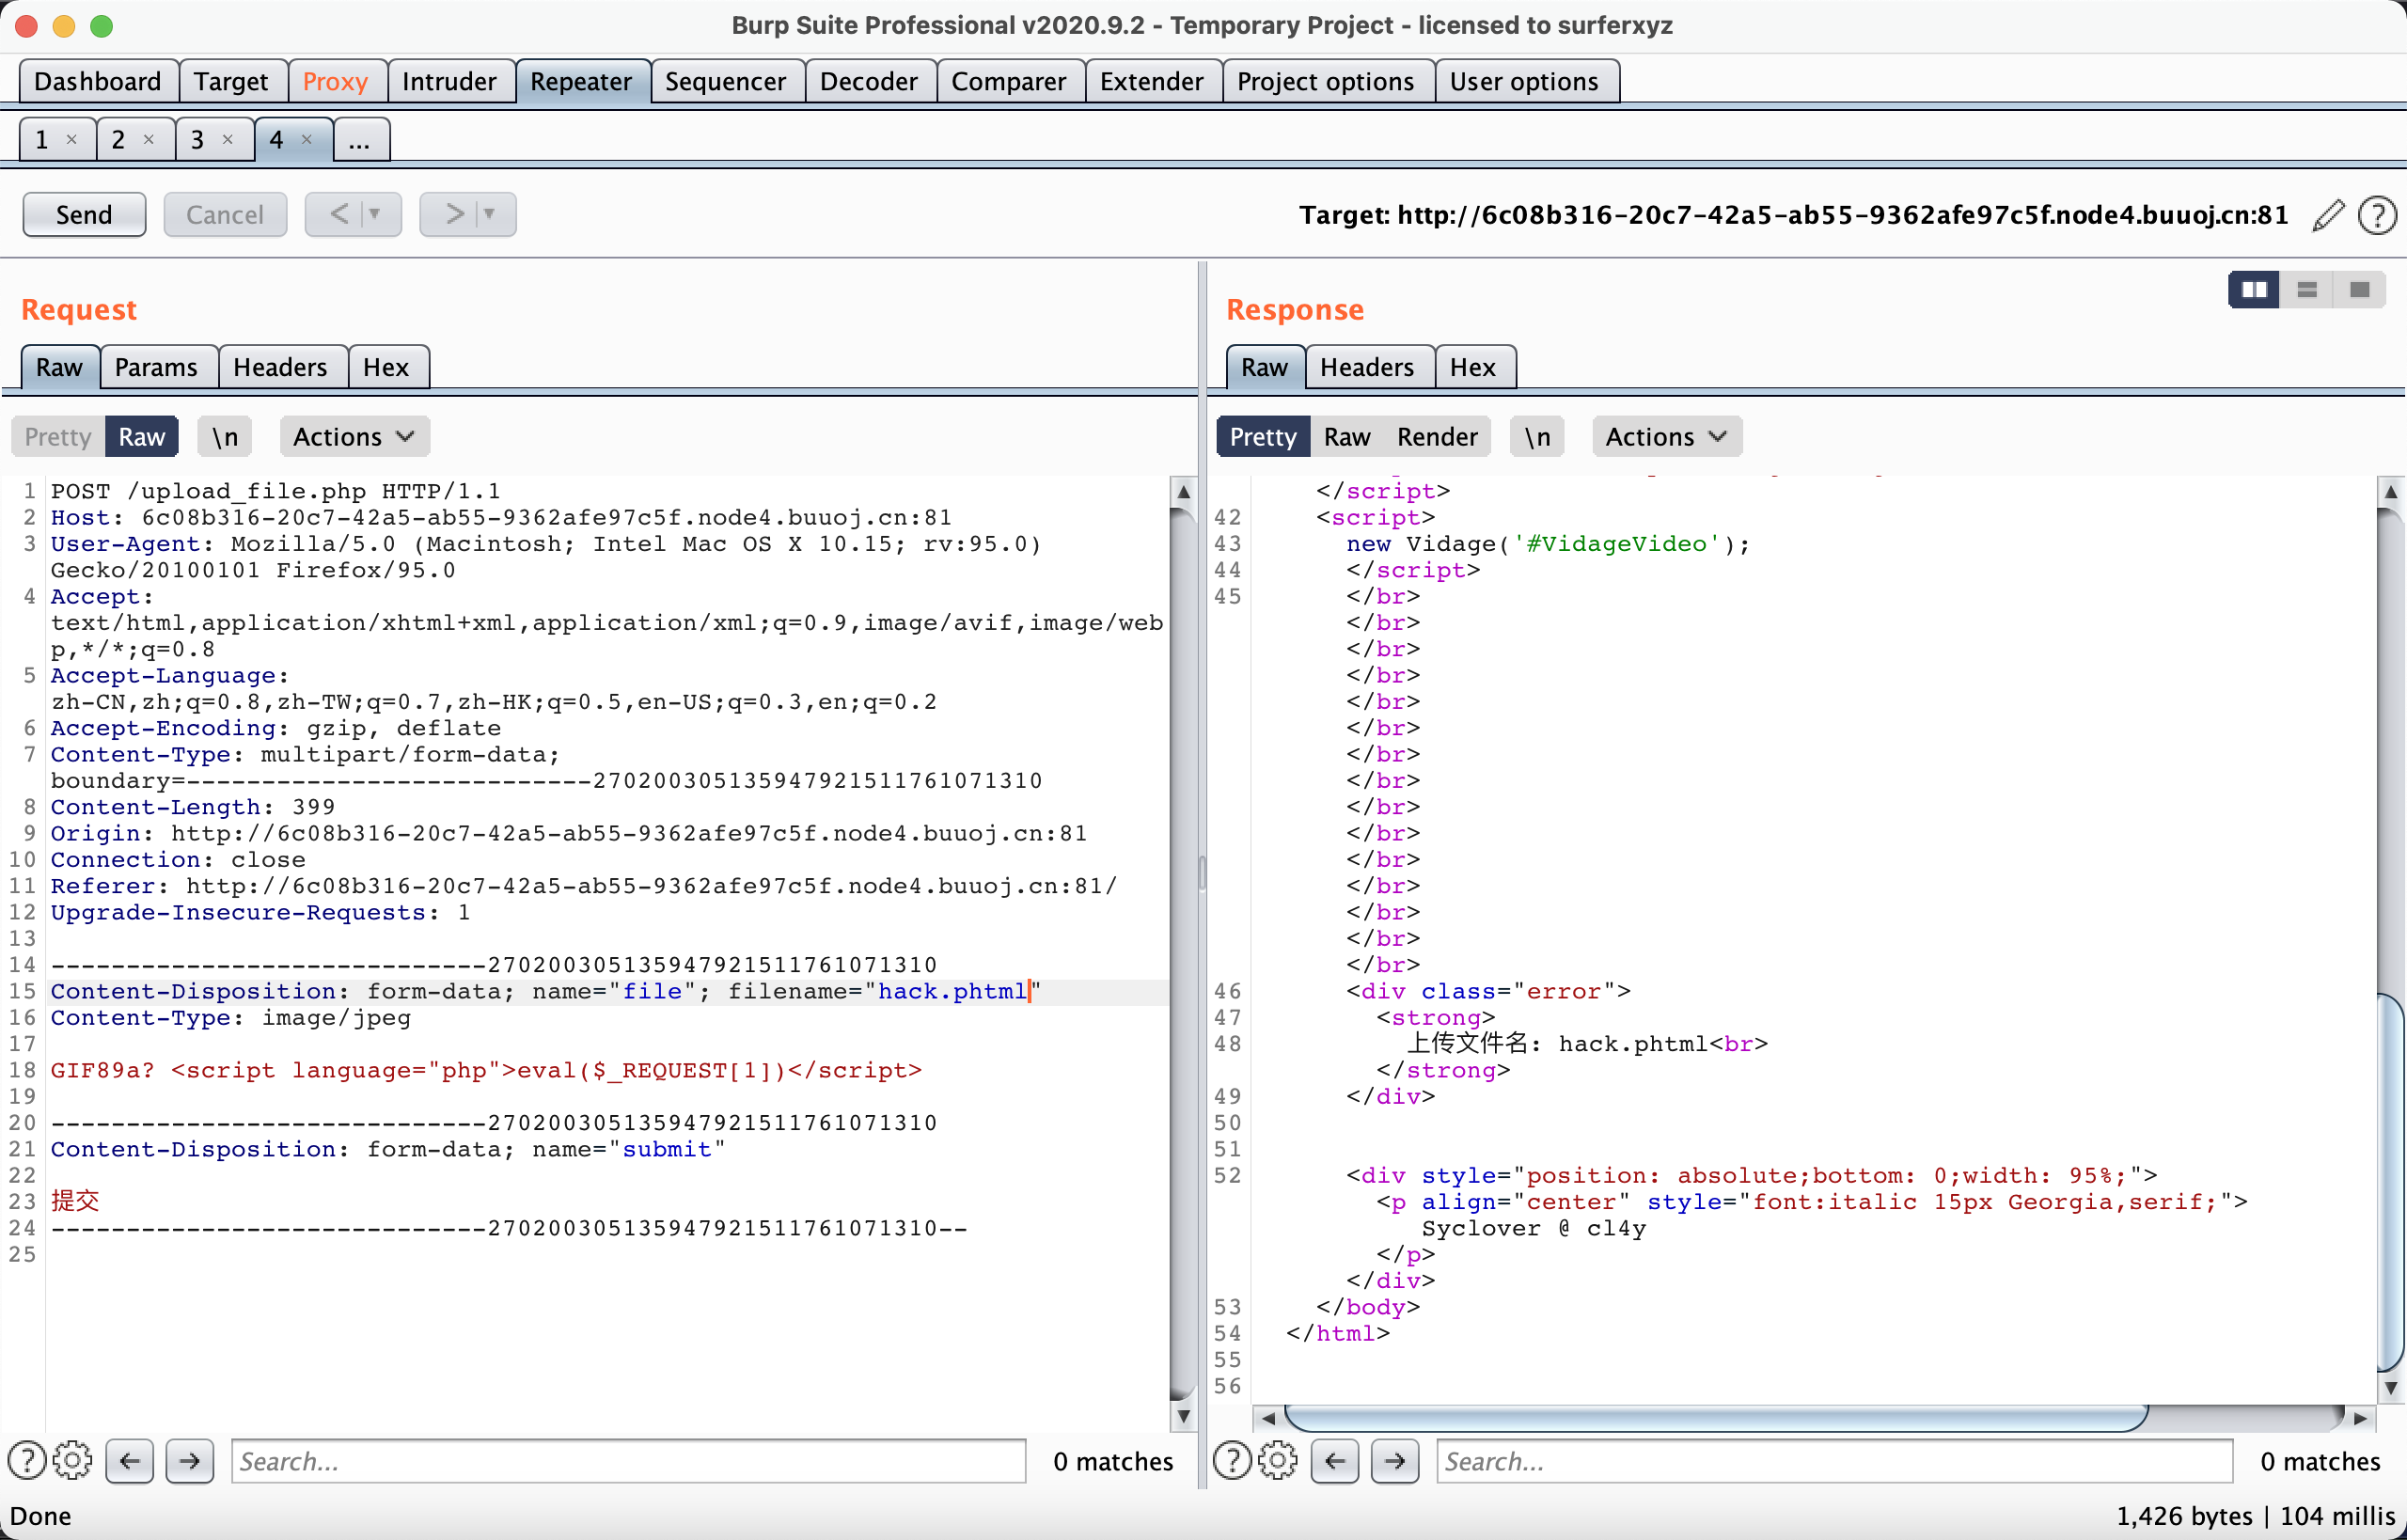Image resolution: width=2407 pixels, height=1540 pixels.
Task: Toggle response Raw view mode
Action: pyautogui.click(x=1347, y=437)
